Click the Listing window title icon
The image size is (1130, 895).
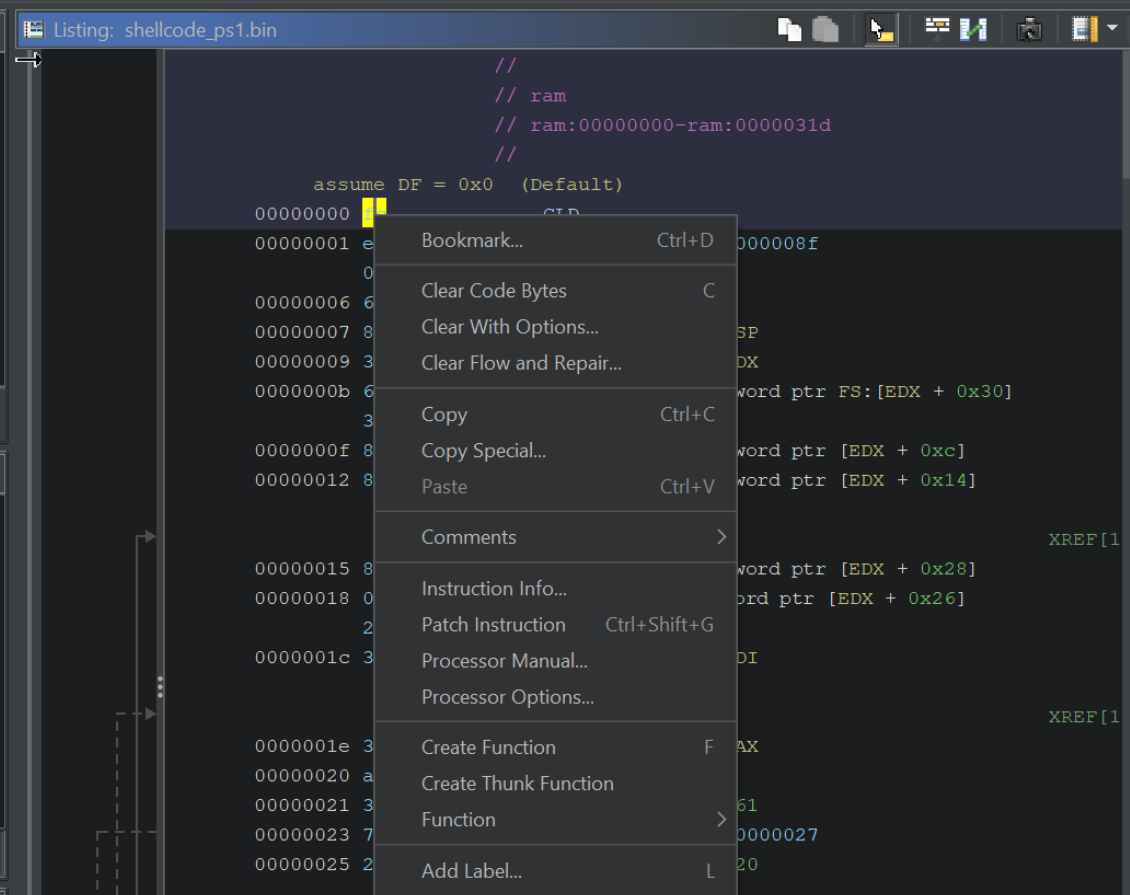(x=34, y=30)
